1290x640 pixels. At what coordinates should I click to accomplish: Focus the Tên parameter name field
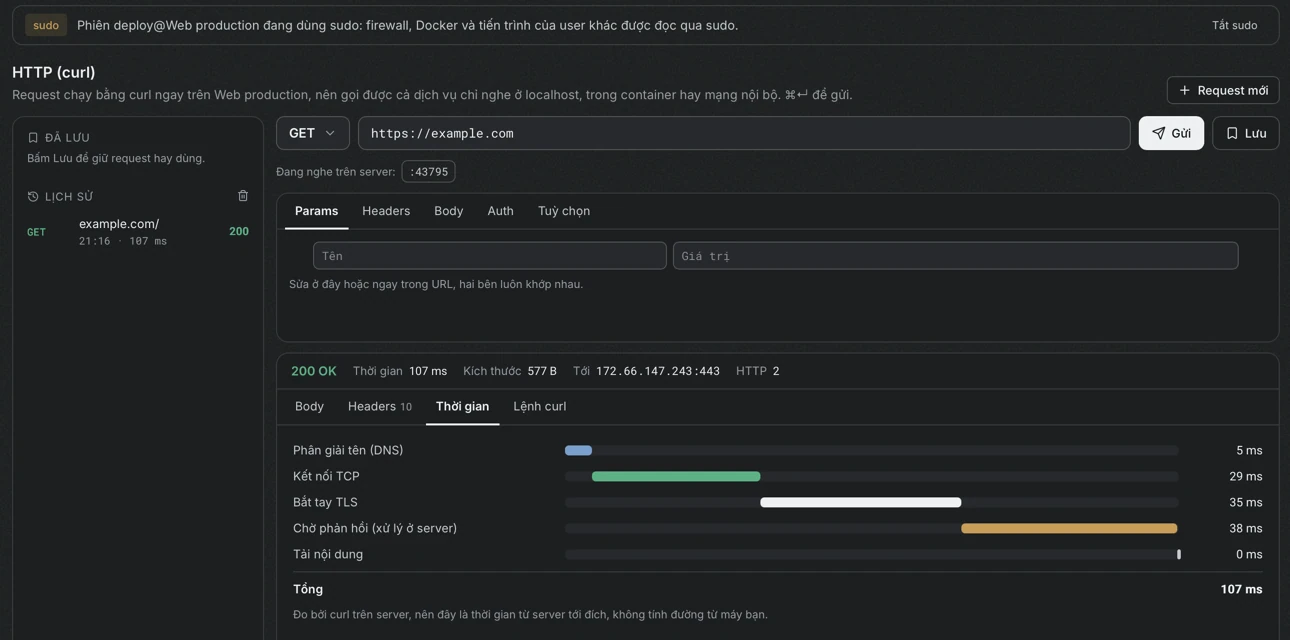(x=490, y=256)
